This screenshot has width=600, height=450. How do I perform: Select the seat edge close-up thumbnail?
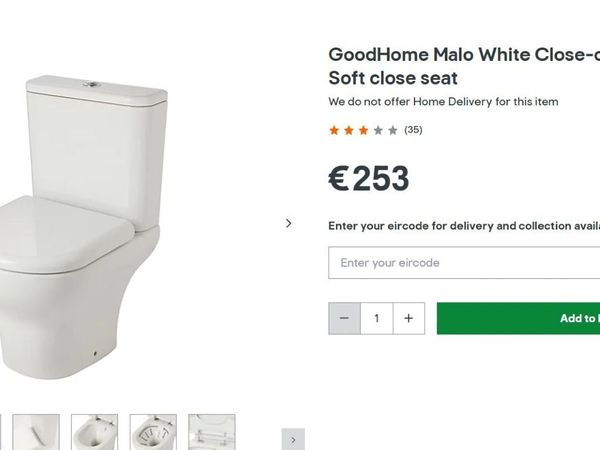coord(36,432)
